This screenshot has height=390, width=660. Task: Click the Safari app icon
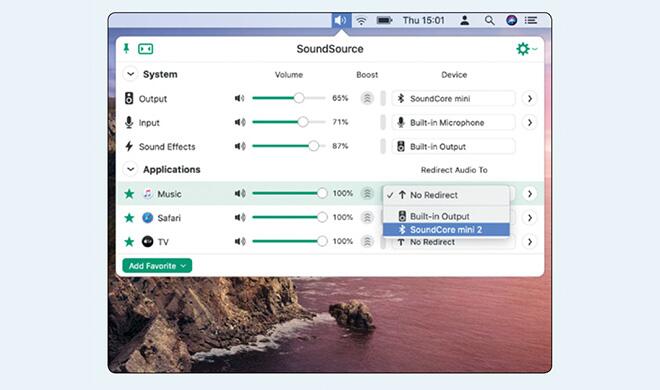click(x=148, y=218)
